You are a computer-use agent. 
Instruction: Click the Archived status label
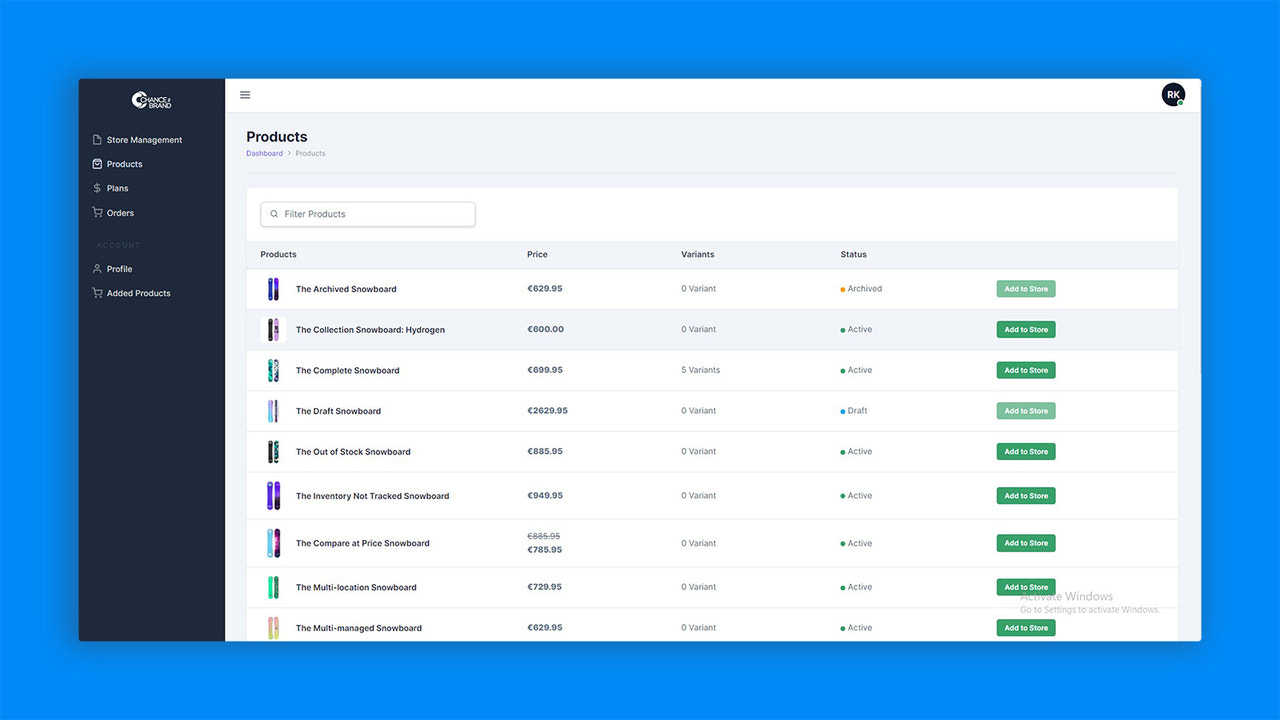pyautogui.click(x=864, y=289)
